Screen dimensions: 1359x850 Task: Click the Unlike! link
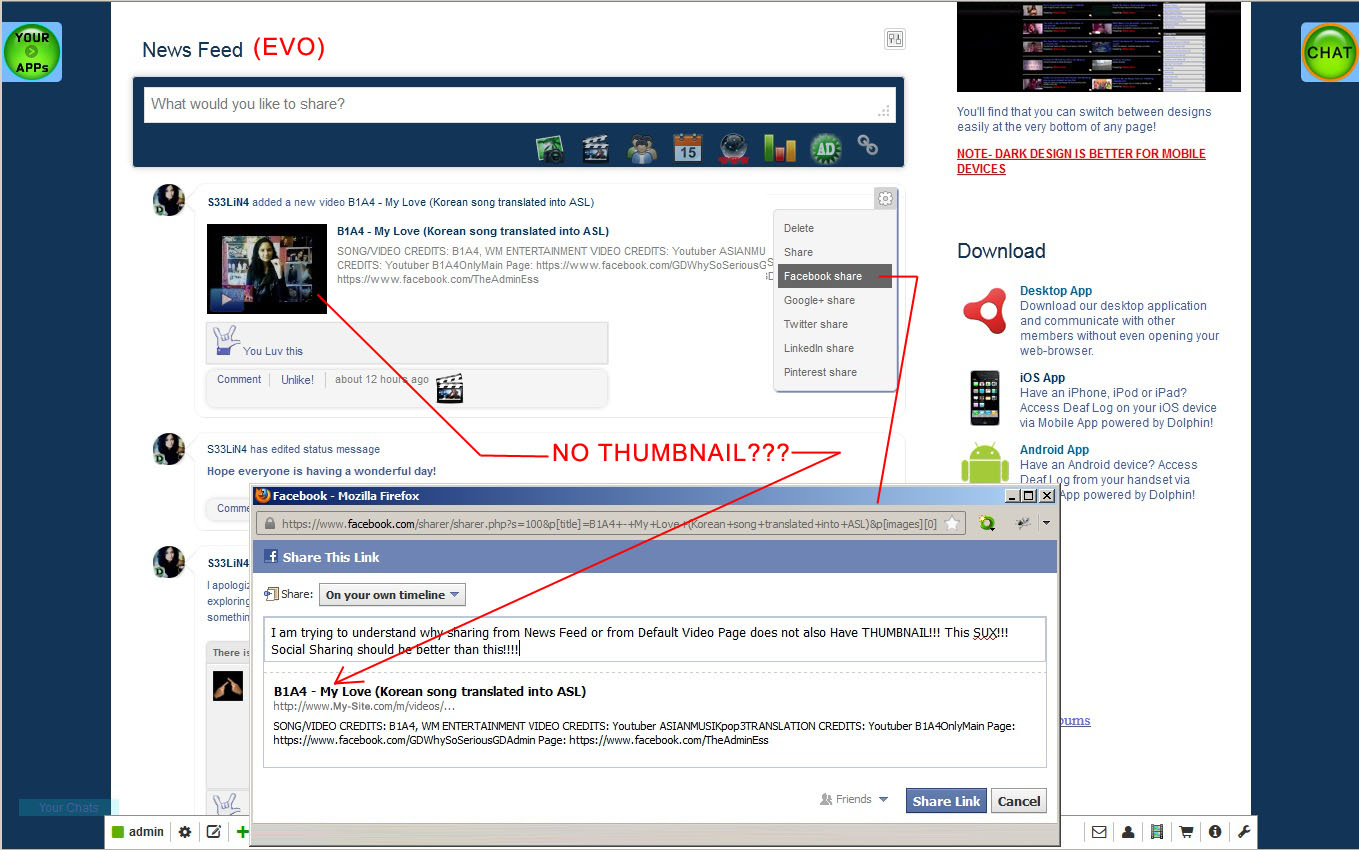point(297,380)
